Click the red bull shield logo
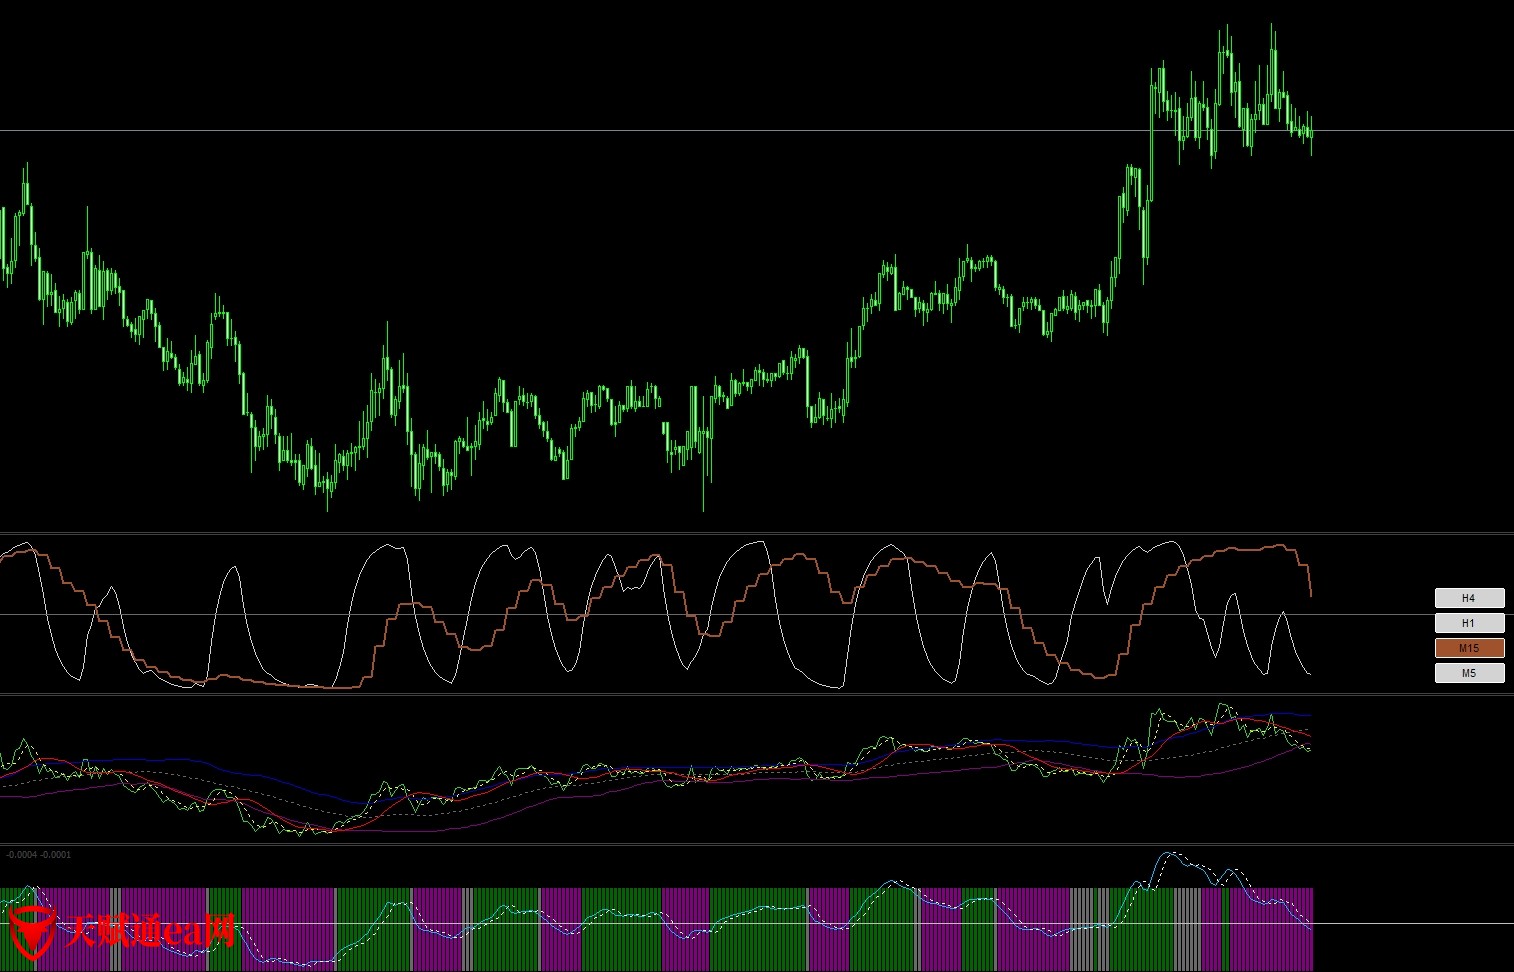This screenshot has width=1514, height=972. click(x=30, y=931)
